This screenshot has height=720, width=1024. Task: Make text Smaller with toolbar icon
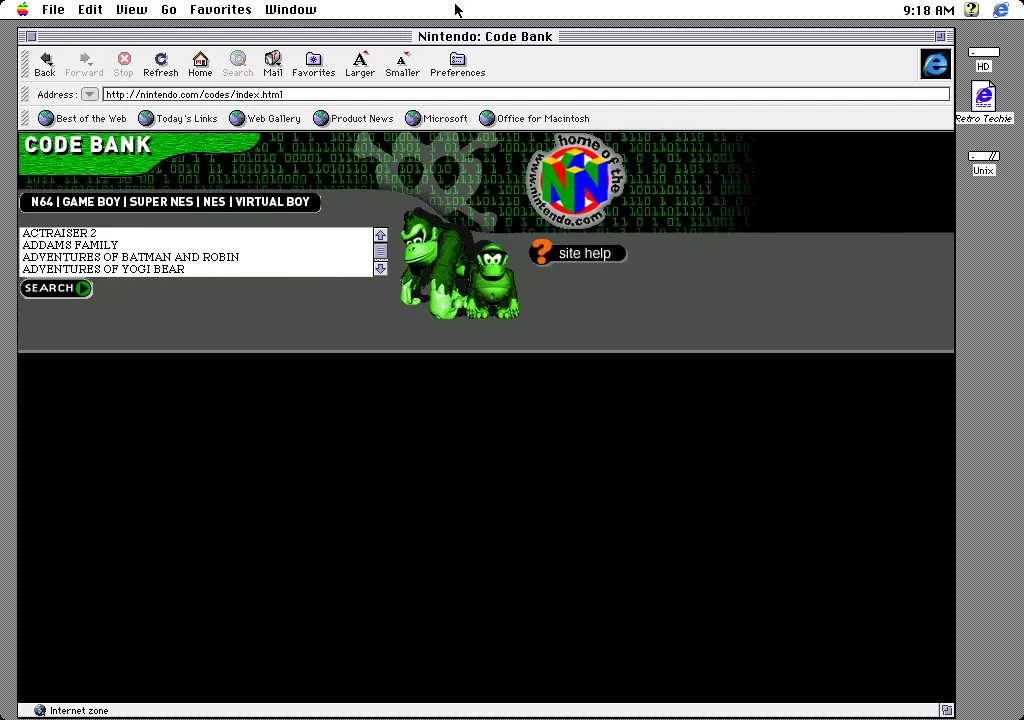click(402, 64)
